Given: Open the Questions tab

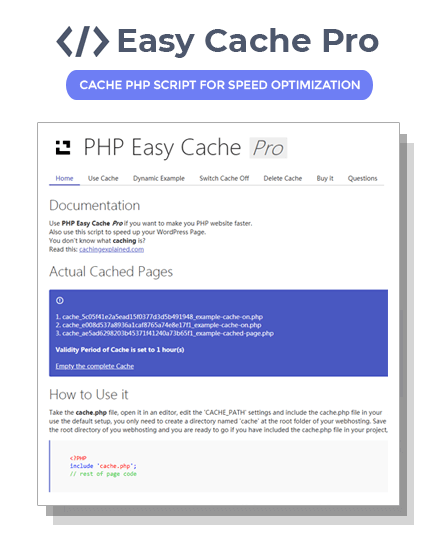Looking at the screenshot, I should click(x=362, y=178).
